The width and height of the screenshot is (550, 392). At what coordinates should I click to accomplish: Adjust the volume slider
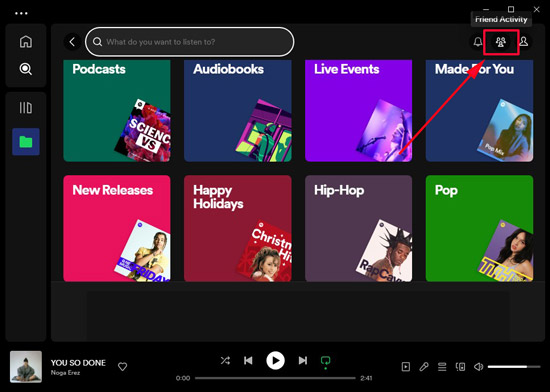click(514, 367)
